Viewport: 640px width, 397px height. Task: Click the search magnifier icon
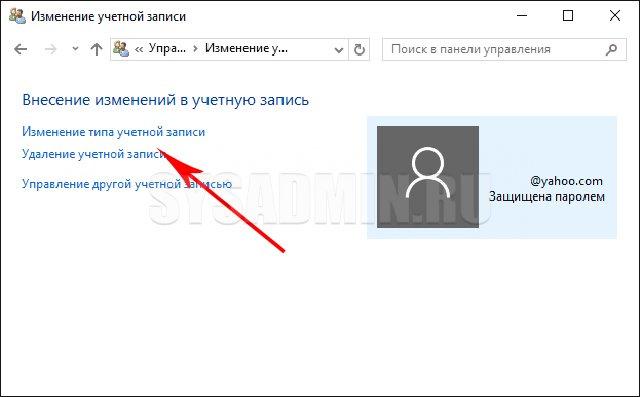point(611,49)
